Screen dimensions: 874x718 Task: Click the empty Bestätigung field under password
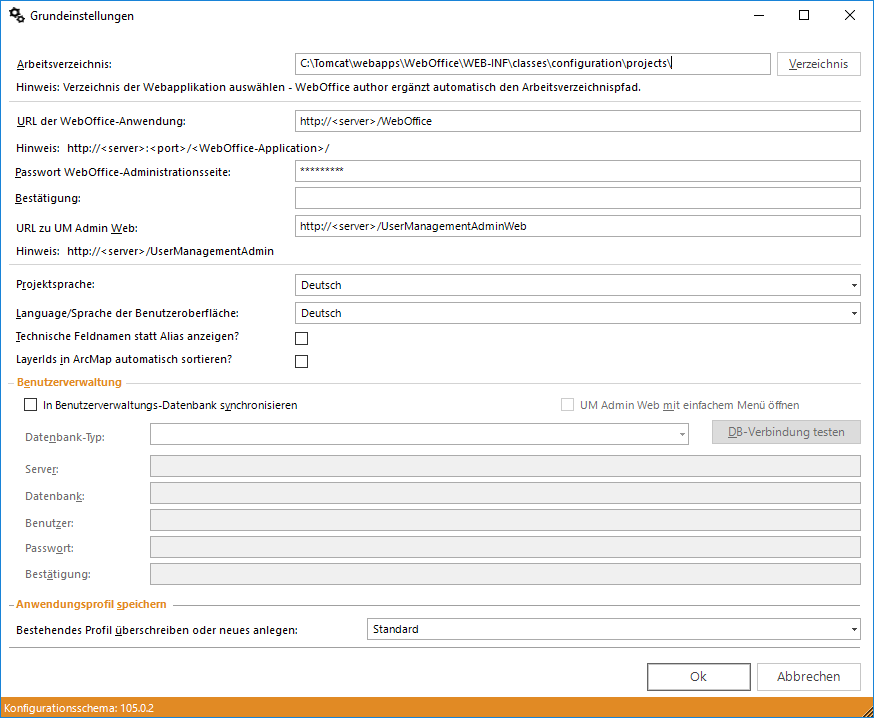tap(577, 198)
